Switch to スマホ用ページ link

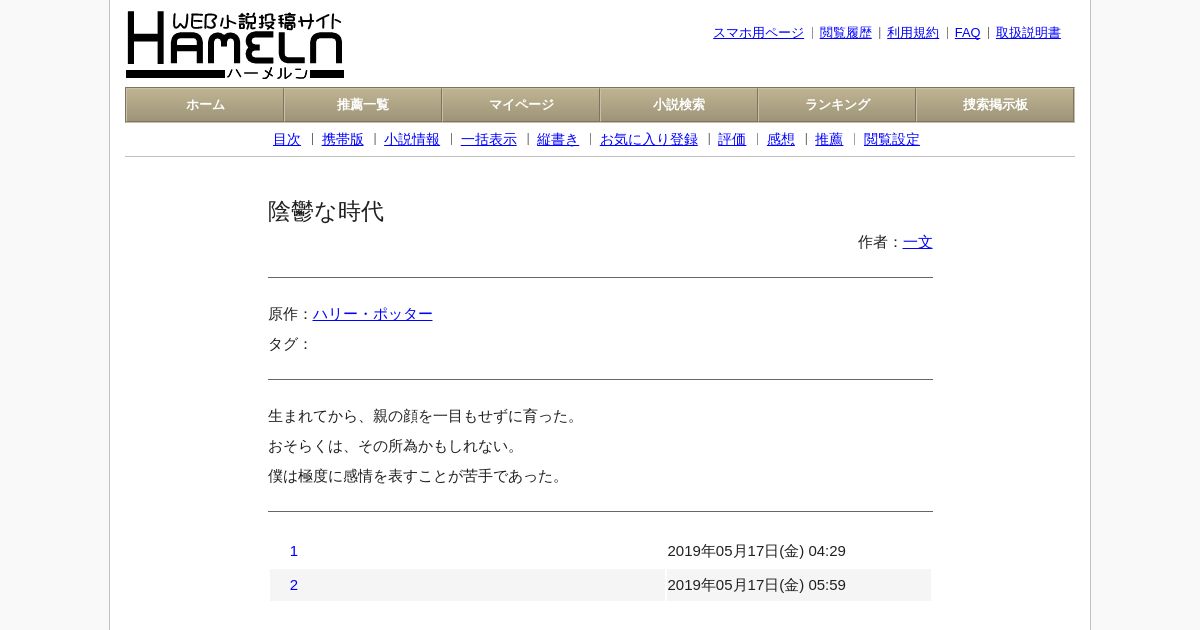pos(758,33)
